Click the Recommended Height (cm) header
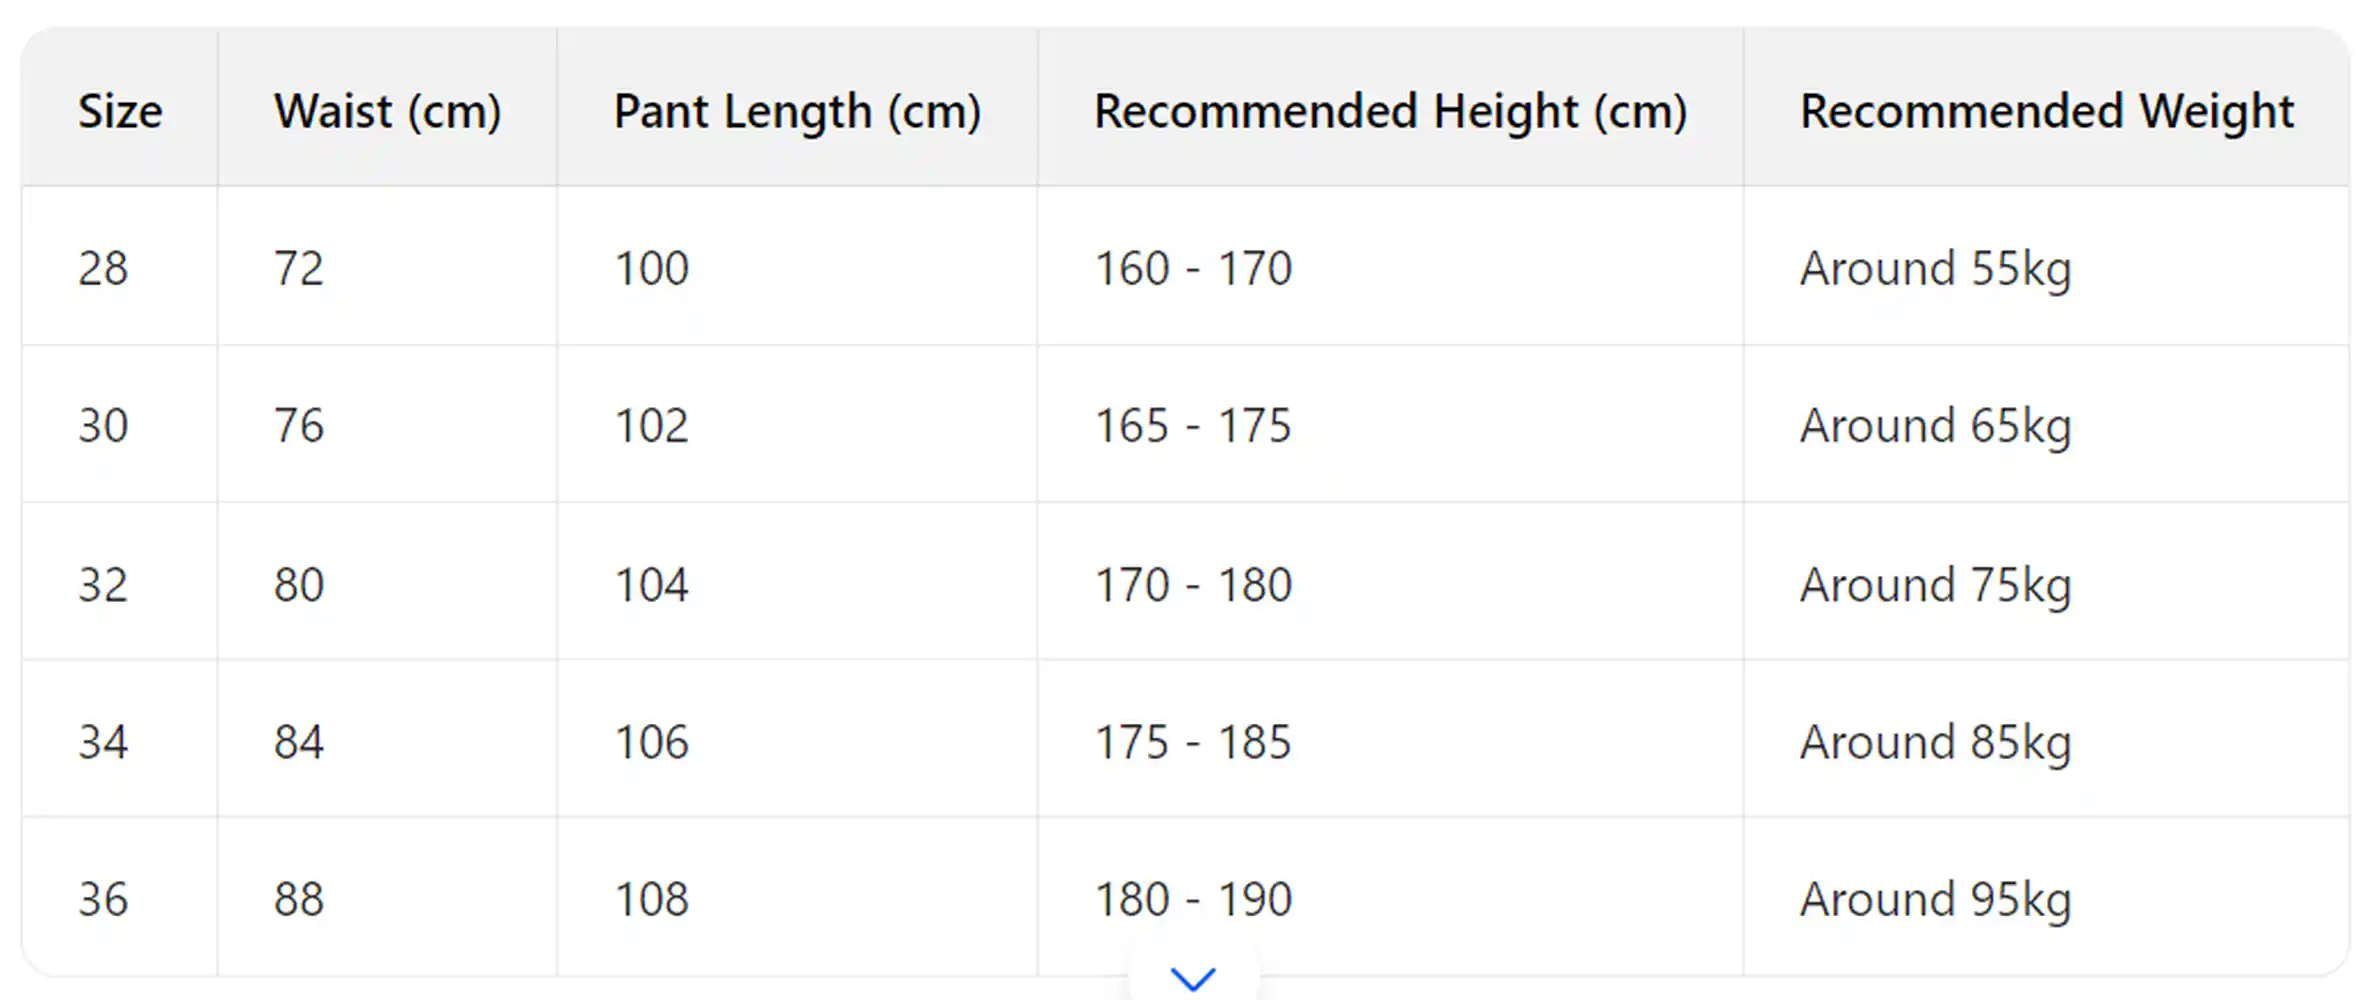The height and width of the screenshot is (1000, 2369). click(1390, 111)
